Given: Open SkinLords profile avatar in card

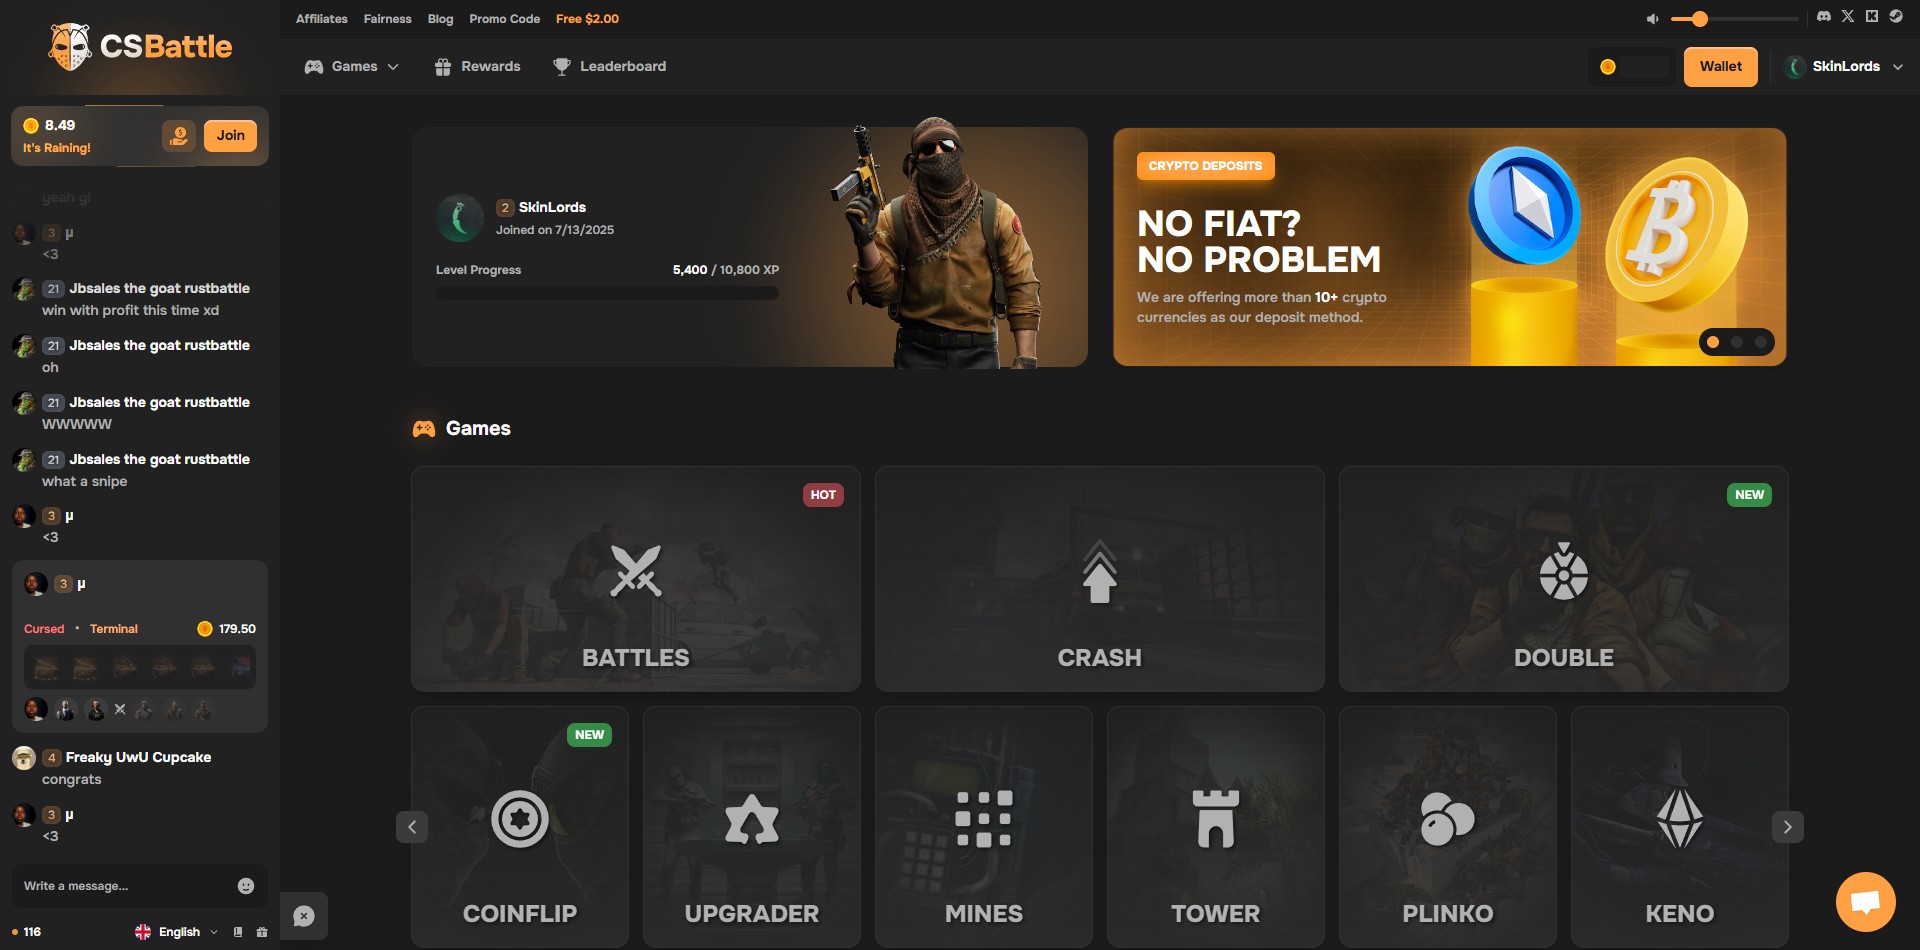Looking at the screenshot, I should point(461,218).
